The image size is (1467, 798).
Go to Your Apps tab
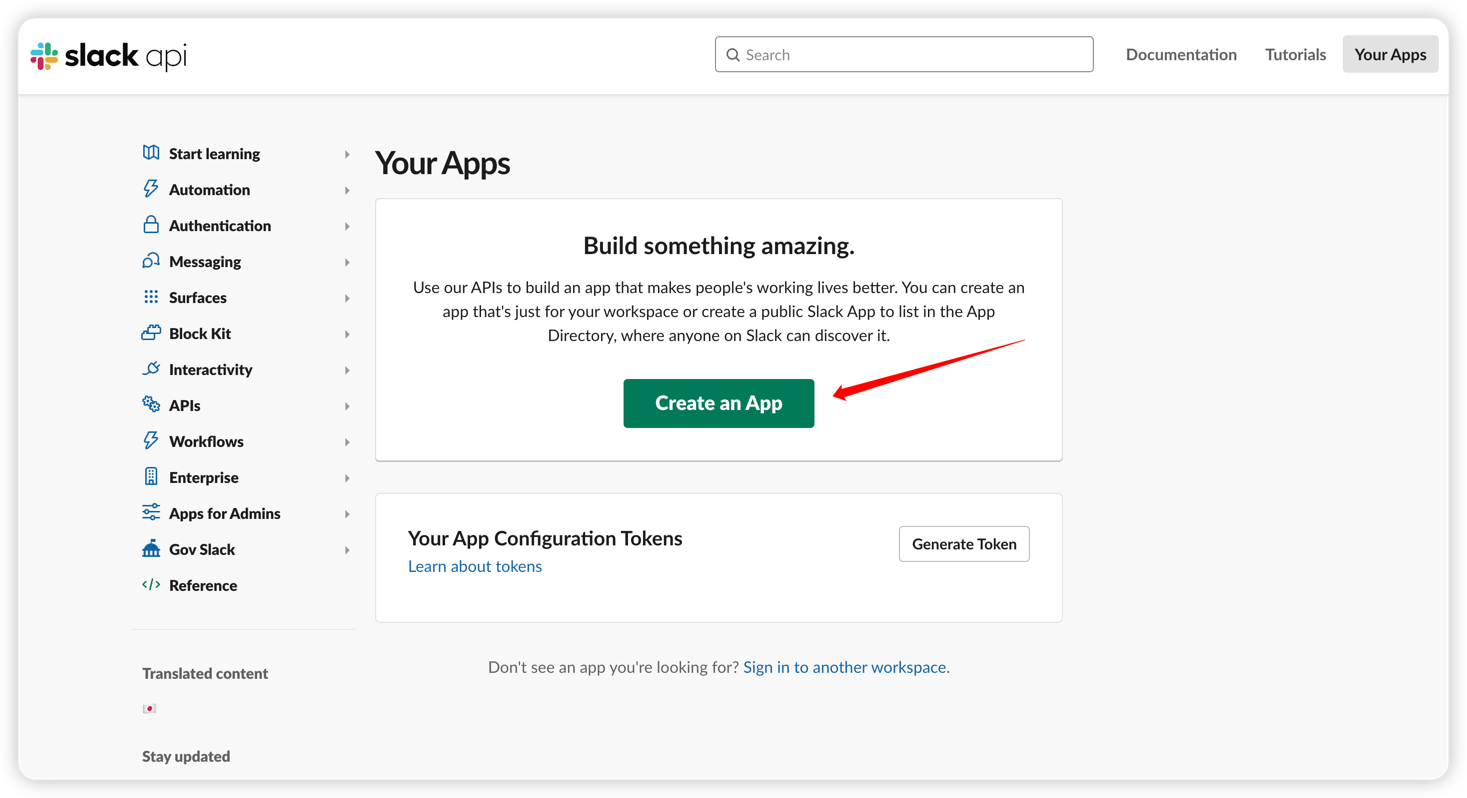1390,55
